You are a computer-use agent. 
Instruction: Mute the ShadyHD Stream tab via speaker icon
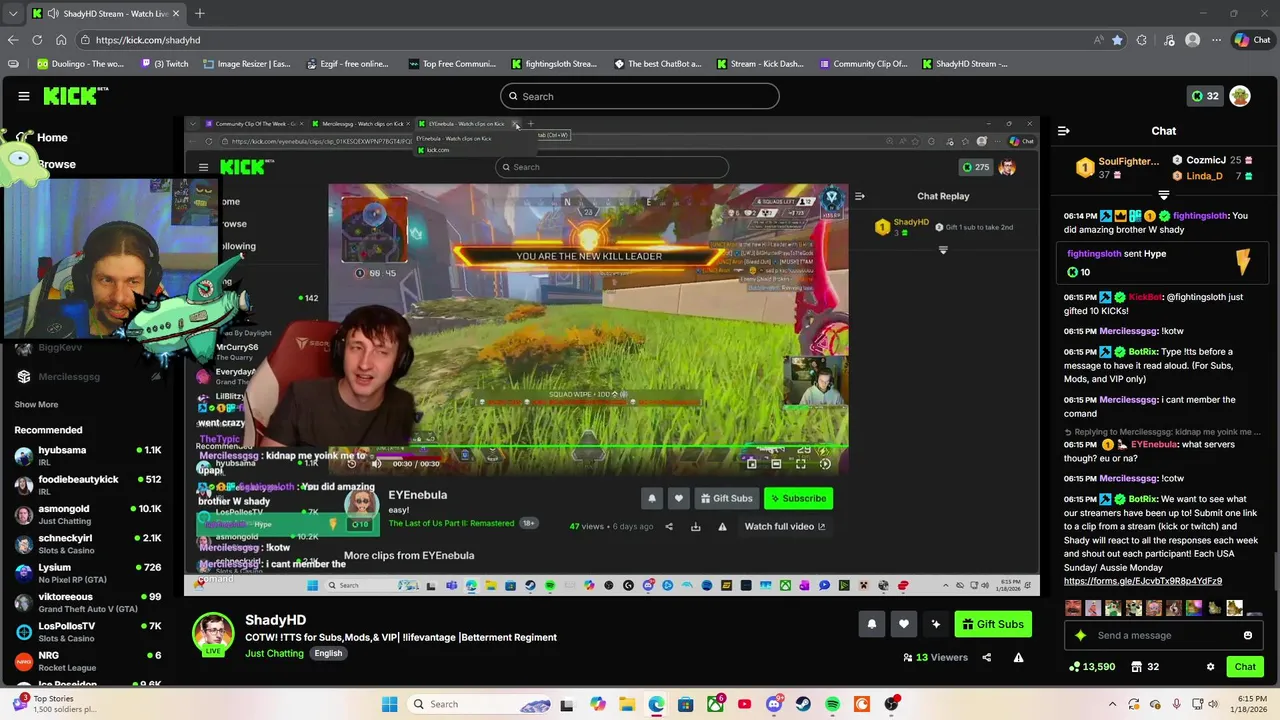point(52,14)
